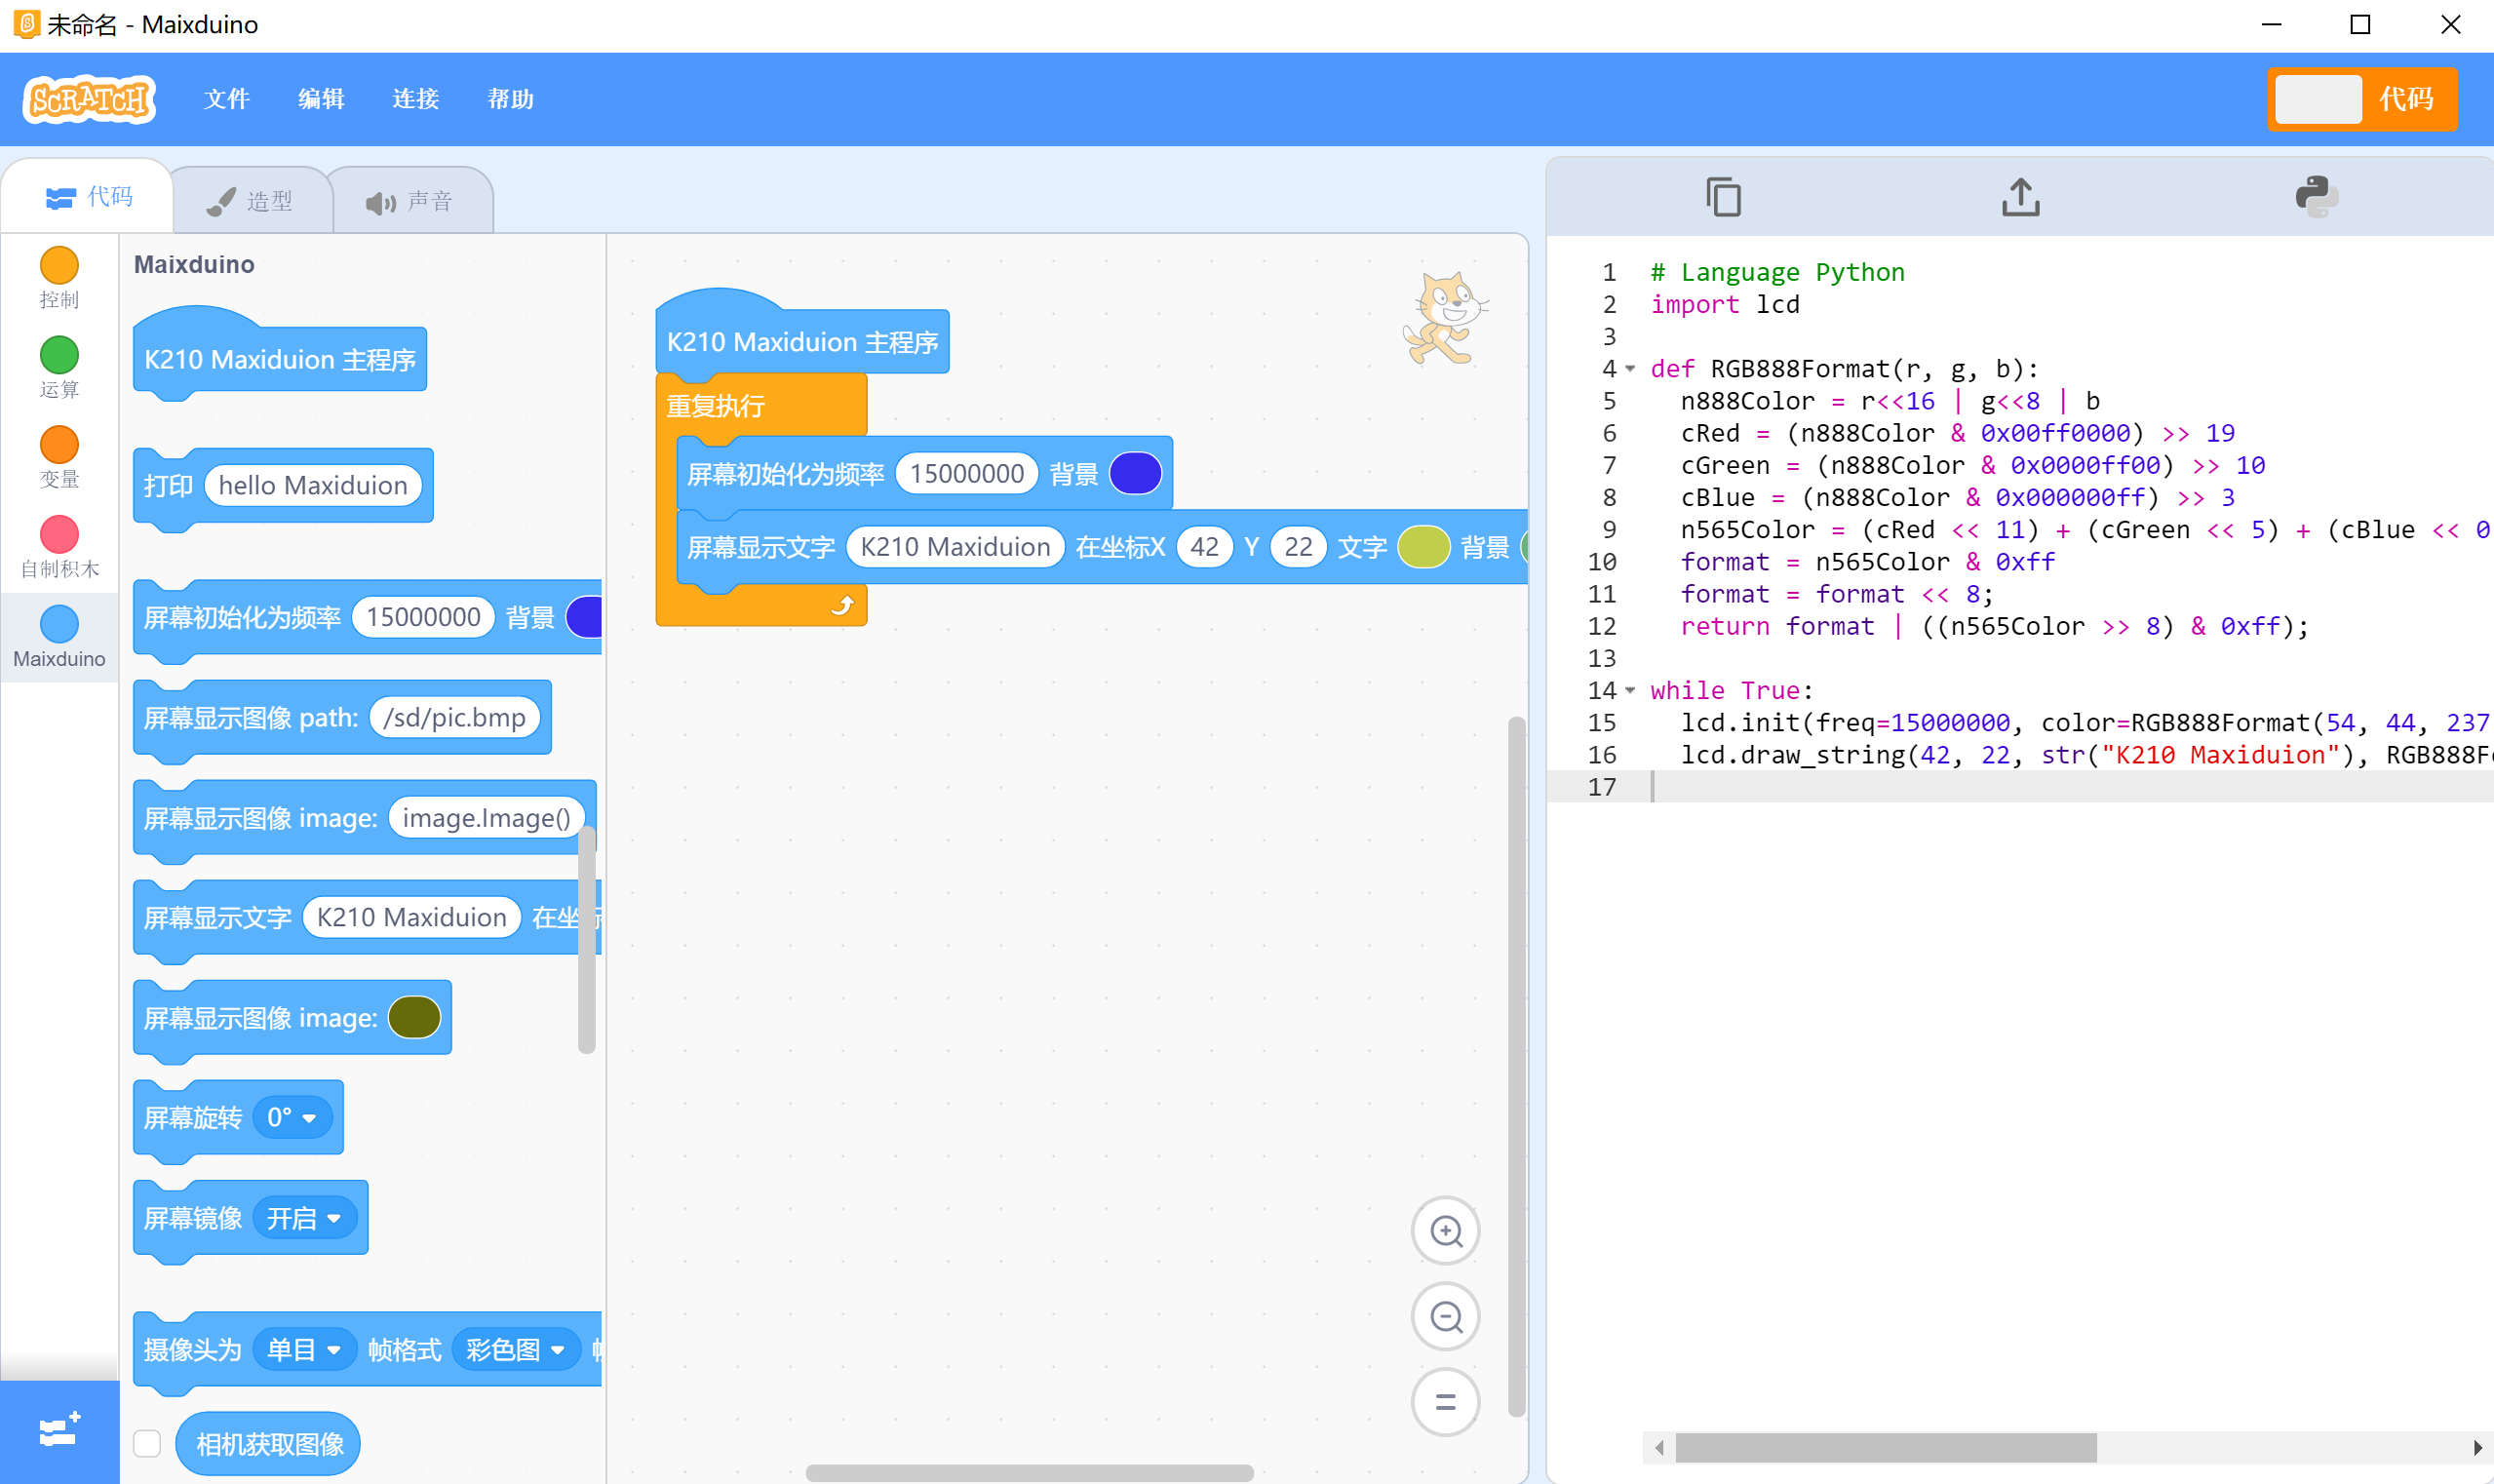Screen dimensions: 2494x1484
Task: Open the 摄像头为 单目 dropdown
Action: coord(303,1349)
